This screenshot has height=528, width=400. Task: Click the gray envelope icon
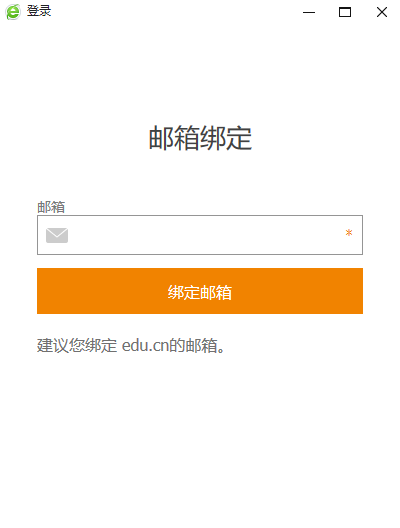click(x=57, y=235)
